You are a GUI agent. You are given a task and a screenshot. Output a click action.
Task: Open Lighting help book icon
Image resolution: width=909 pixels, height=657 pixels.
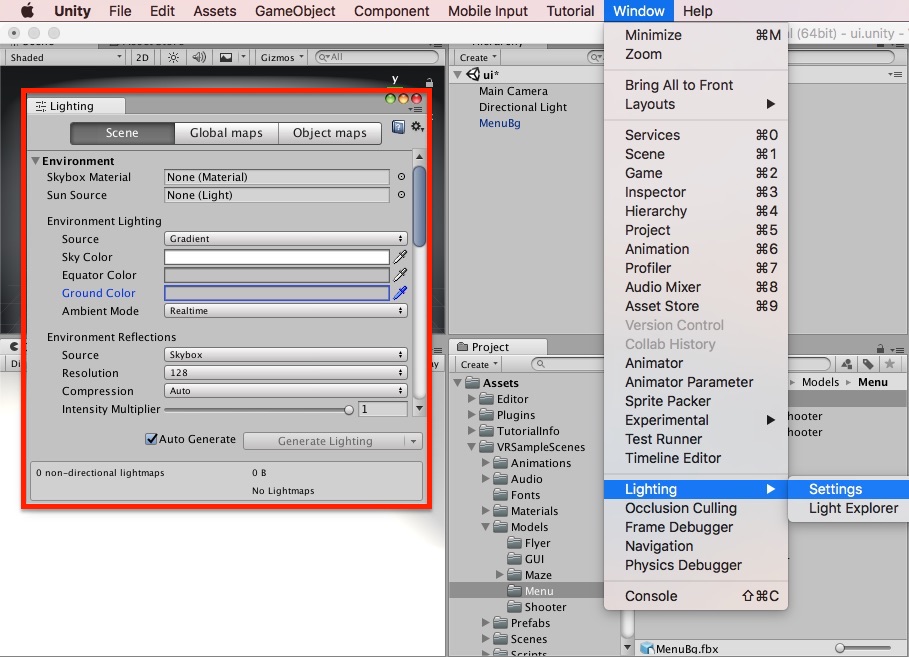coord(398,127)
